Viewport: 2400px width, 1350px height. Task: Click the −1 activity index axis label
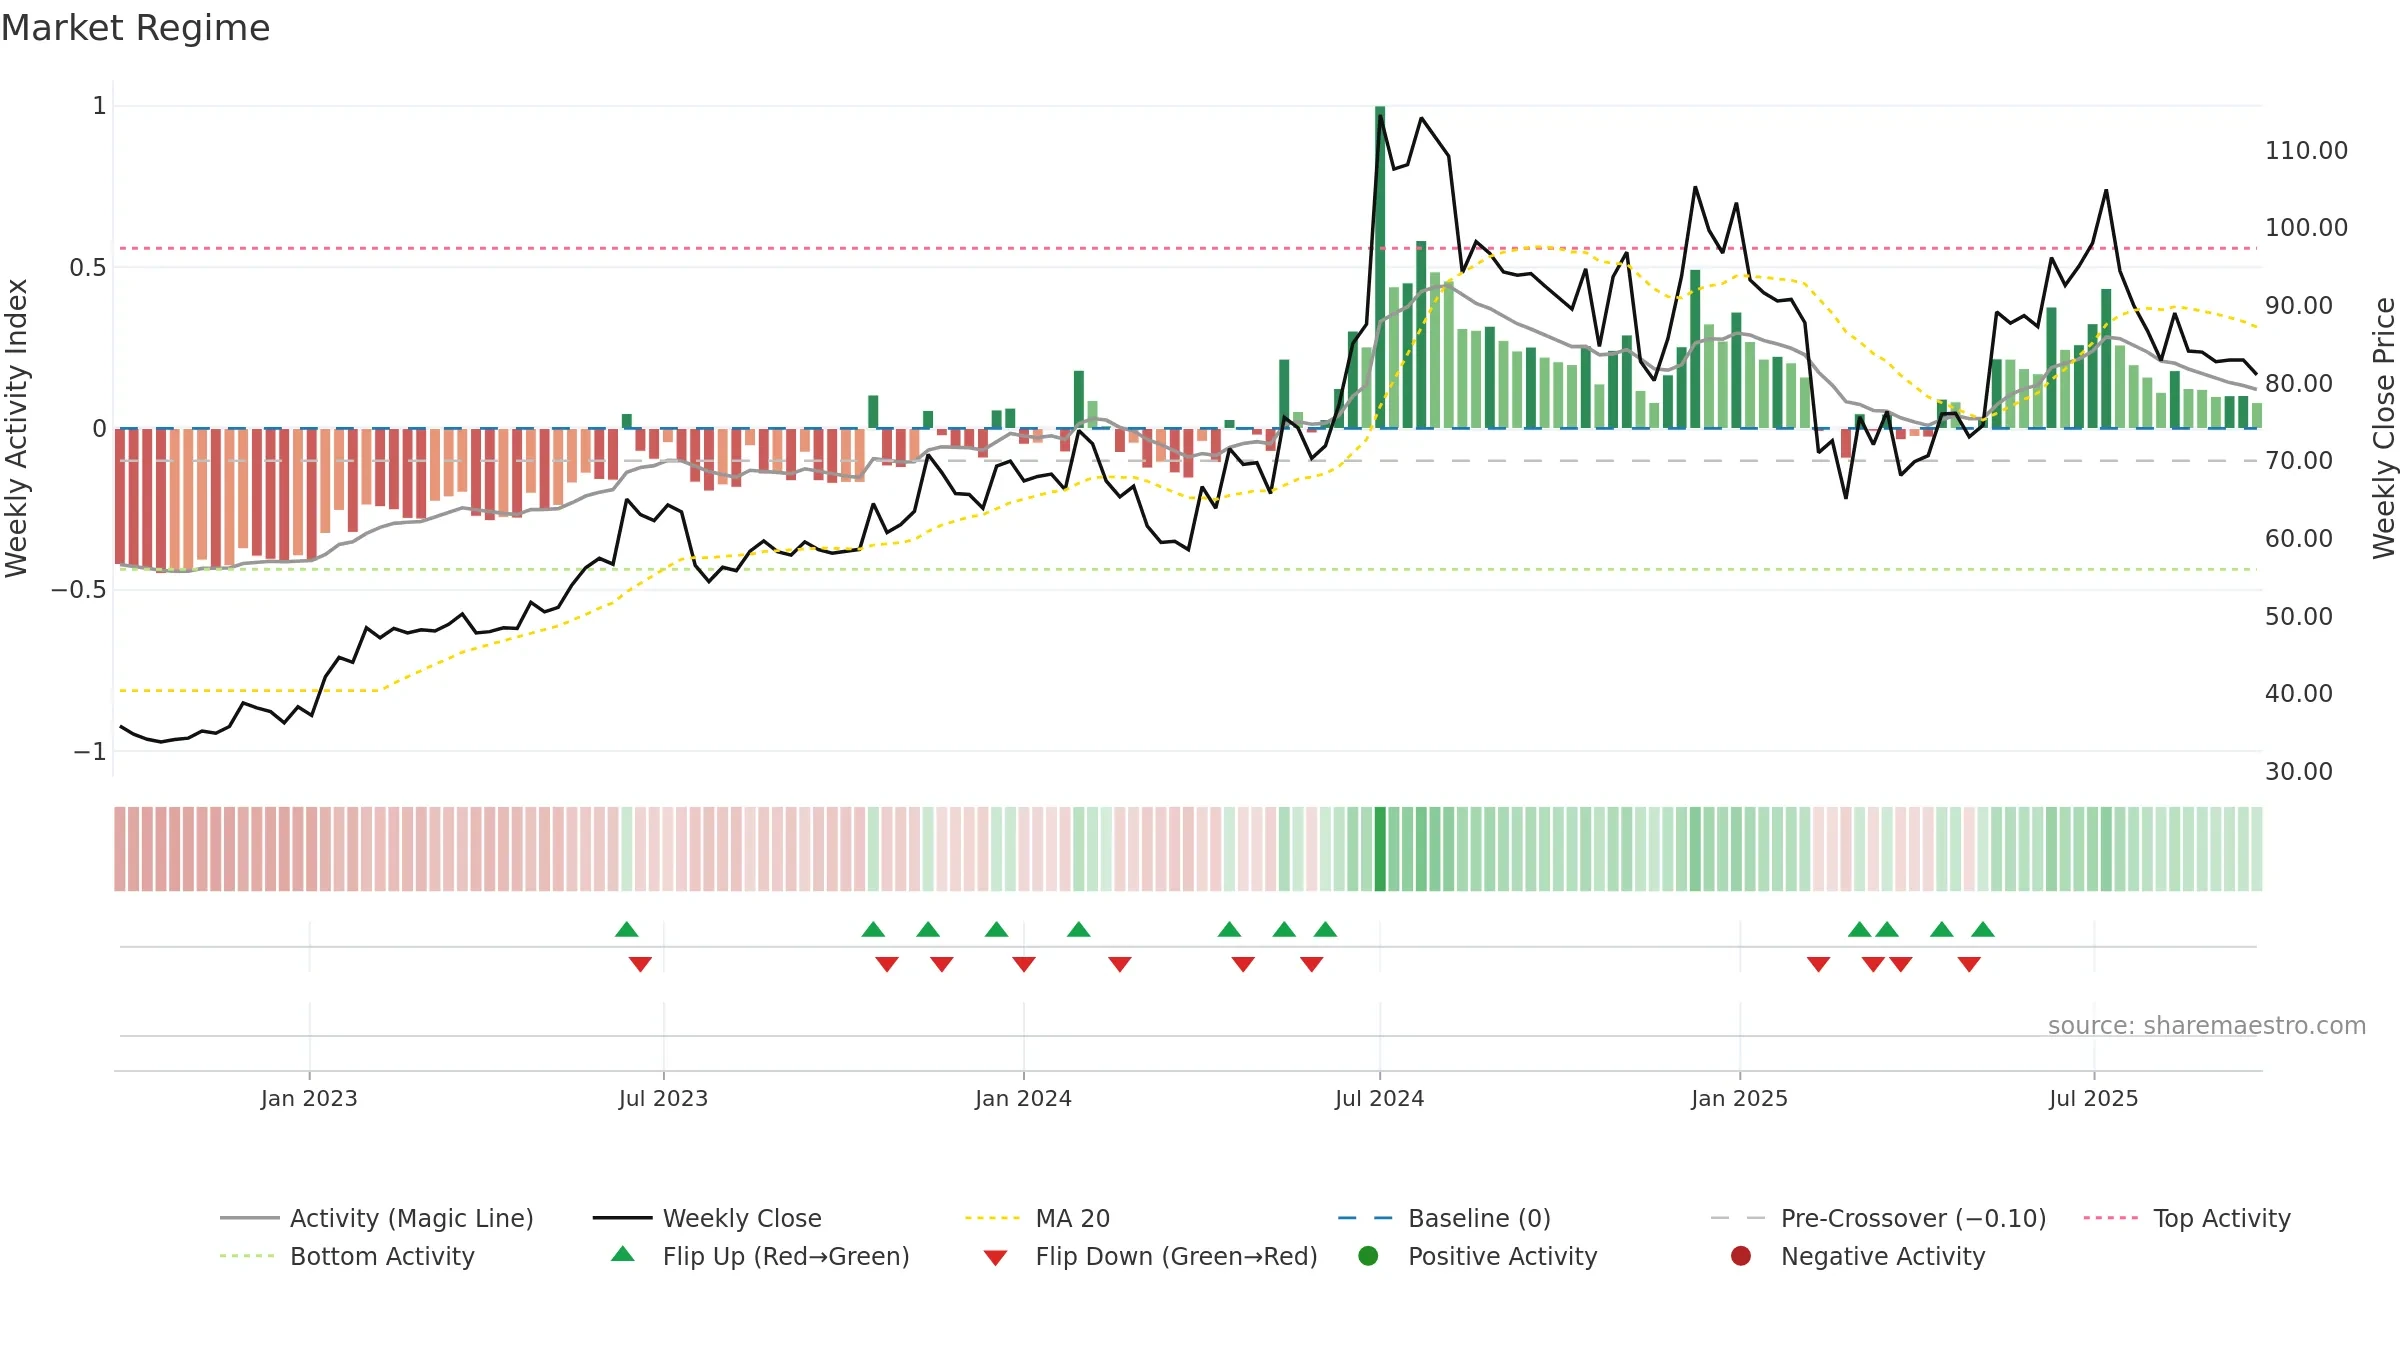pyautogui.click(x=90, y=751)
